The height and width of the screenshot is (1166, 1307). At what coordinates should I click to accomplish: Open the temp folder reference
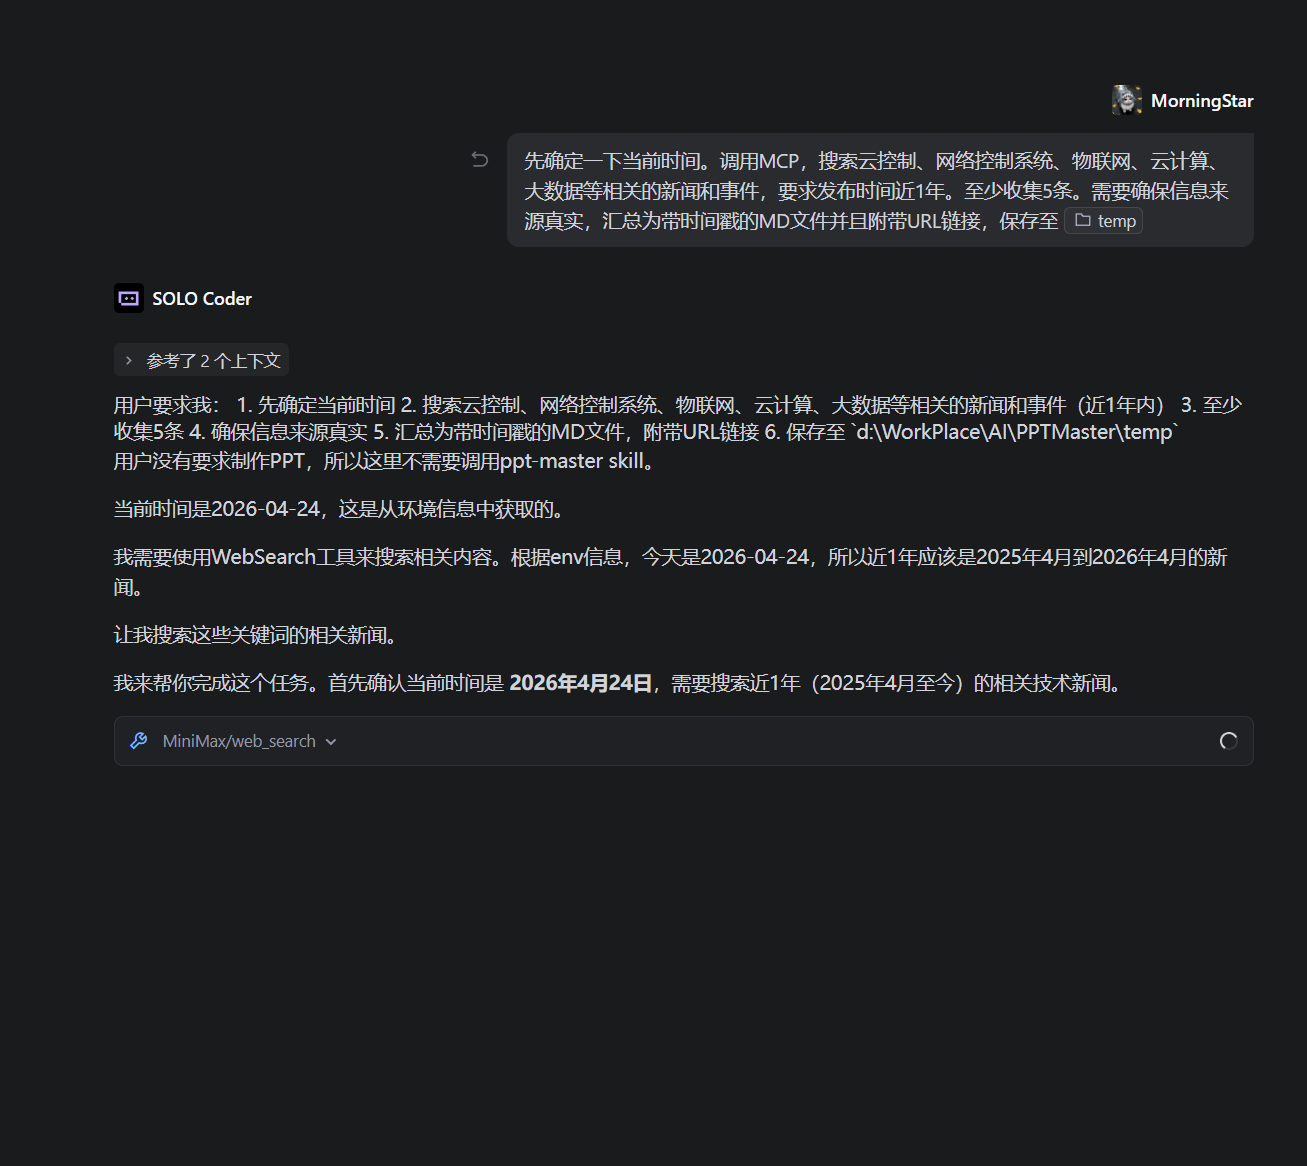pyautogui.click(x=1115, y=221)
